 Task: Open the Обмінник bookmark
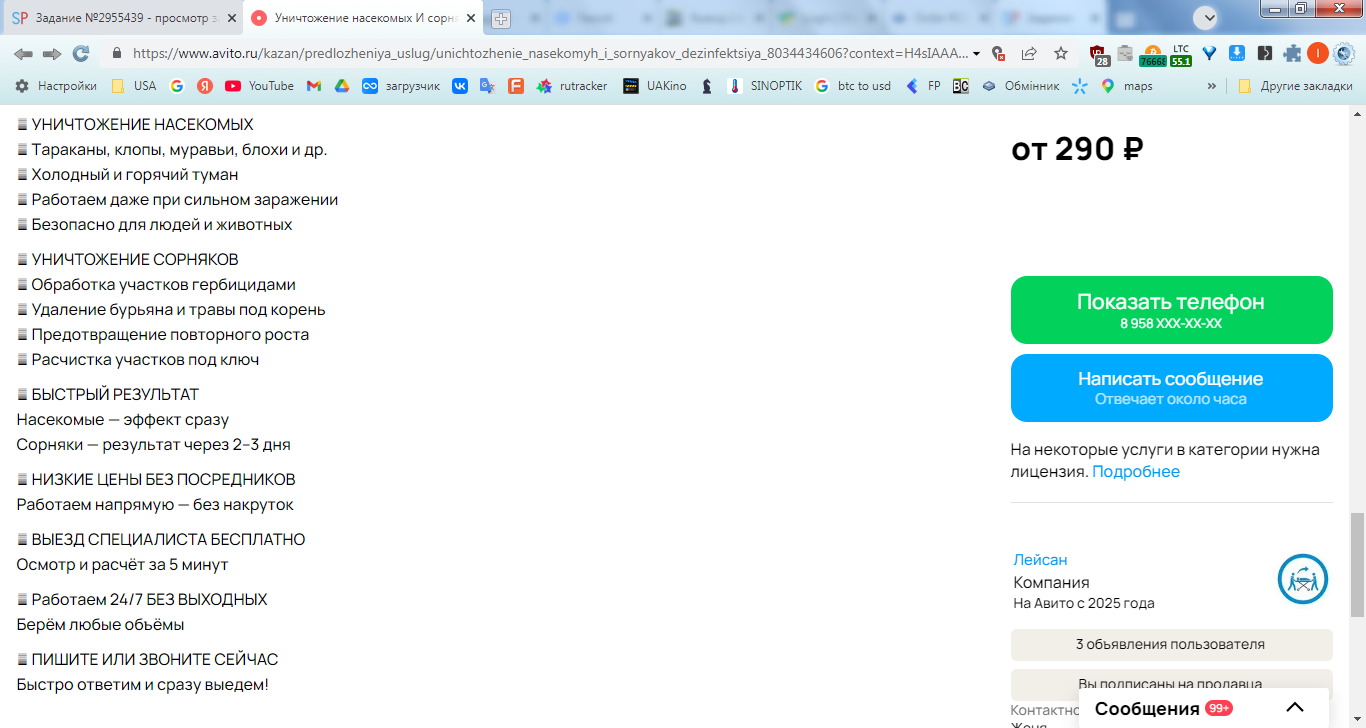1020,86
